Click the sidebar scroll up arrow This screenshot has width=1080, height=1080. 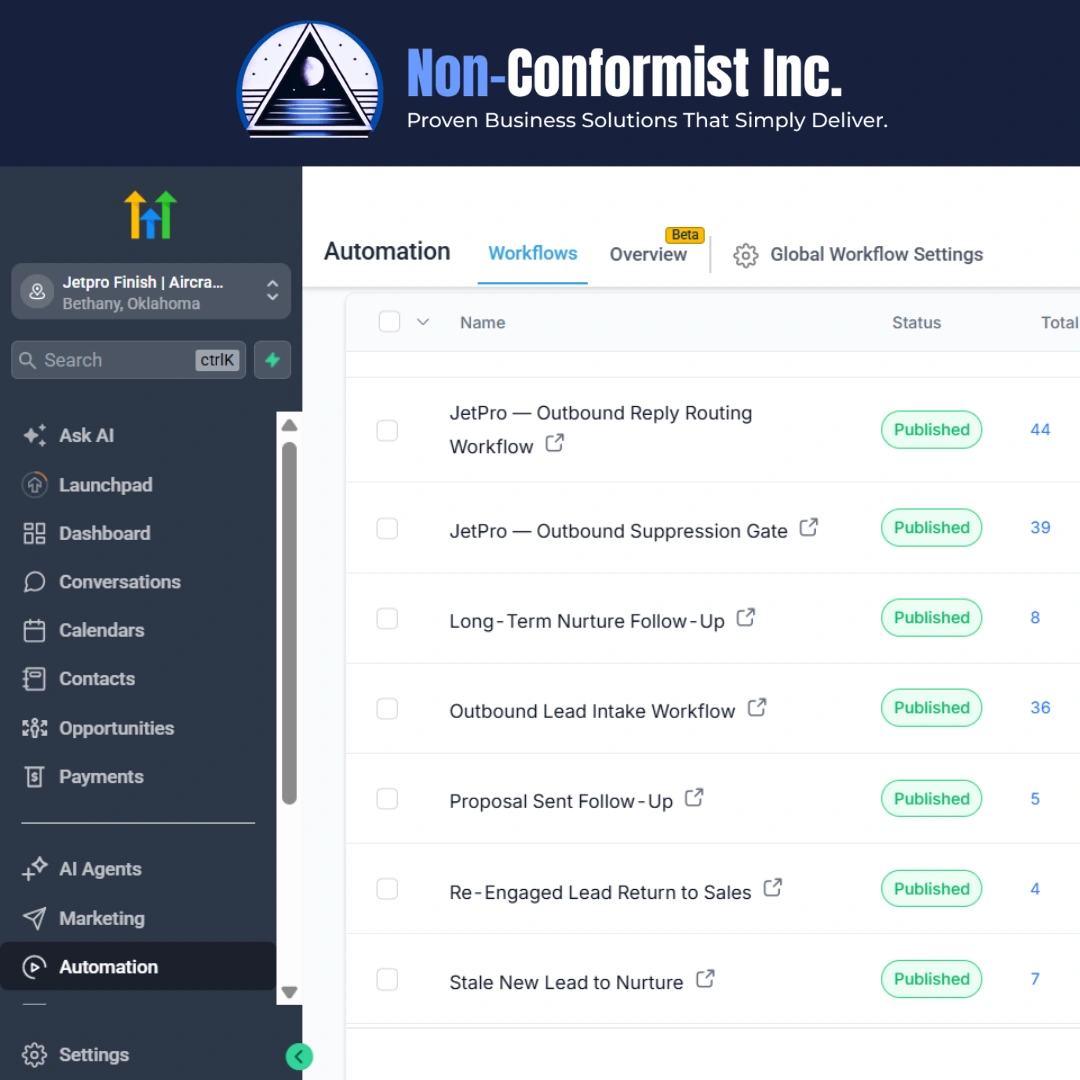(289, 425)
